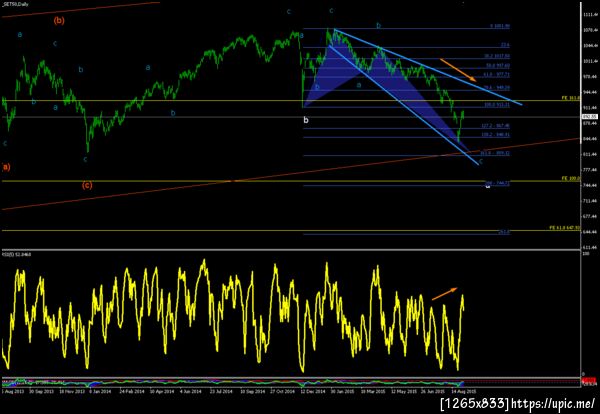Image resolution: width=600 pixels, height=414 pixels.
Task: Click the 12 Dec 2014 date label
Action: 312,392
